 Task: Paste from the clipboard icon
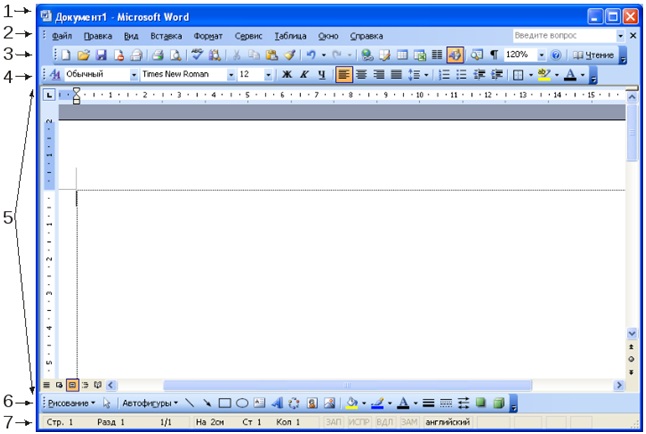tap(272, 55)
